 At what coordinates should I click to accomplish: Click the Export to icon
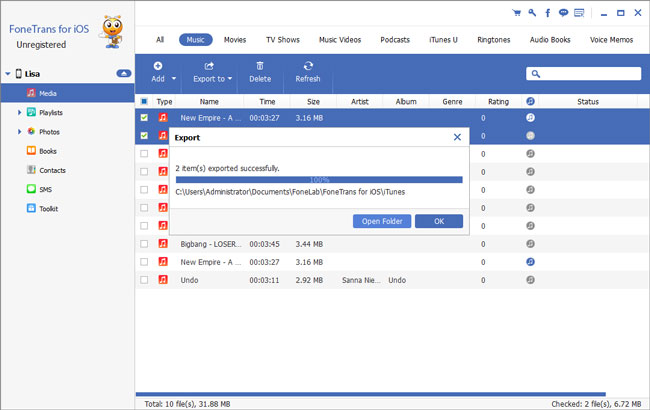click(x=209, y=66)
